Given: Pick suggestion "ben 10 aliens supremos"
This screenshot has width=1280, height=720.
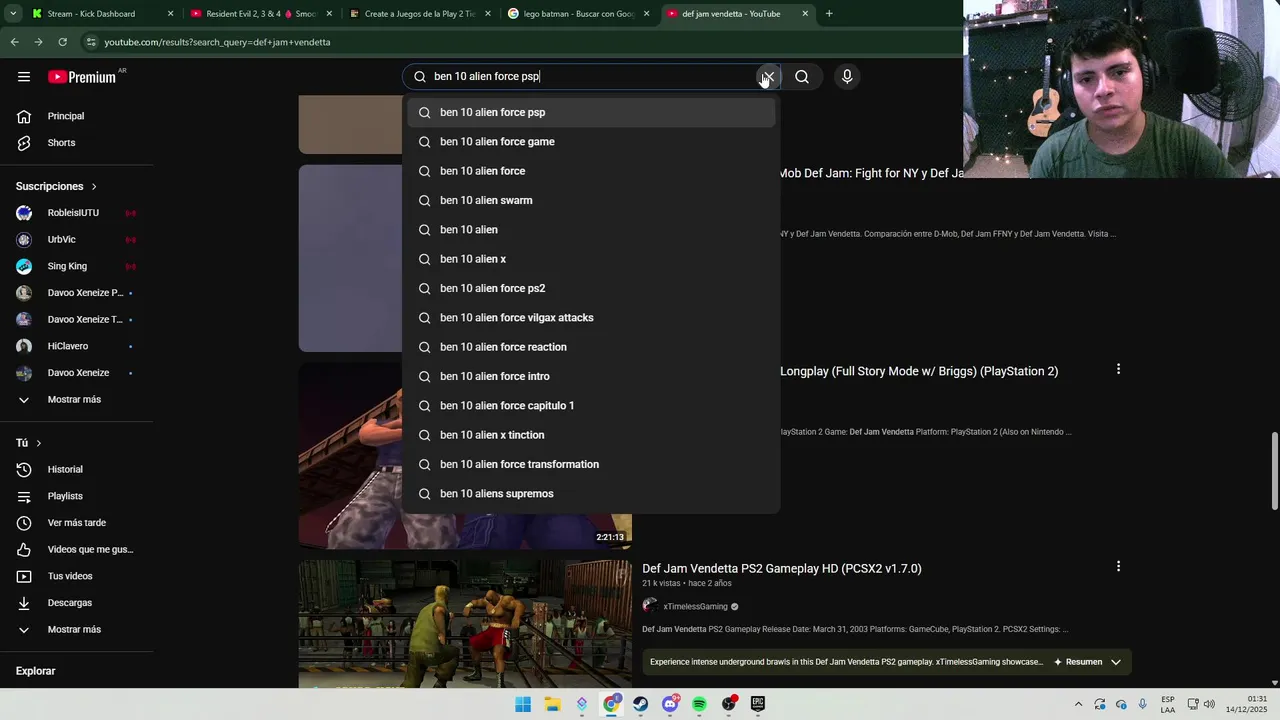Looking at the screenshot, I should pos(591,494).
